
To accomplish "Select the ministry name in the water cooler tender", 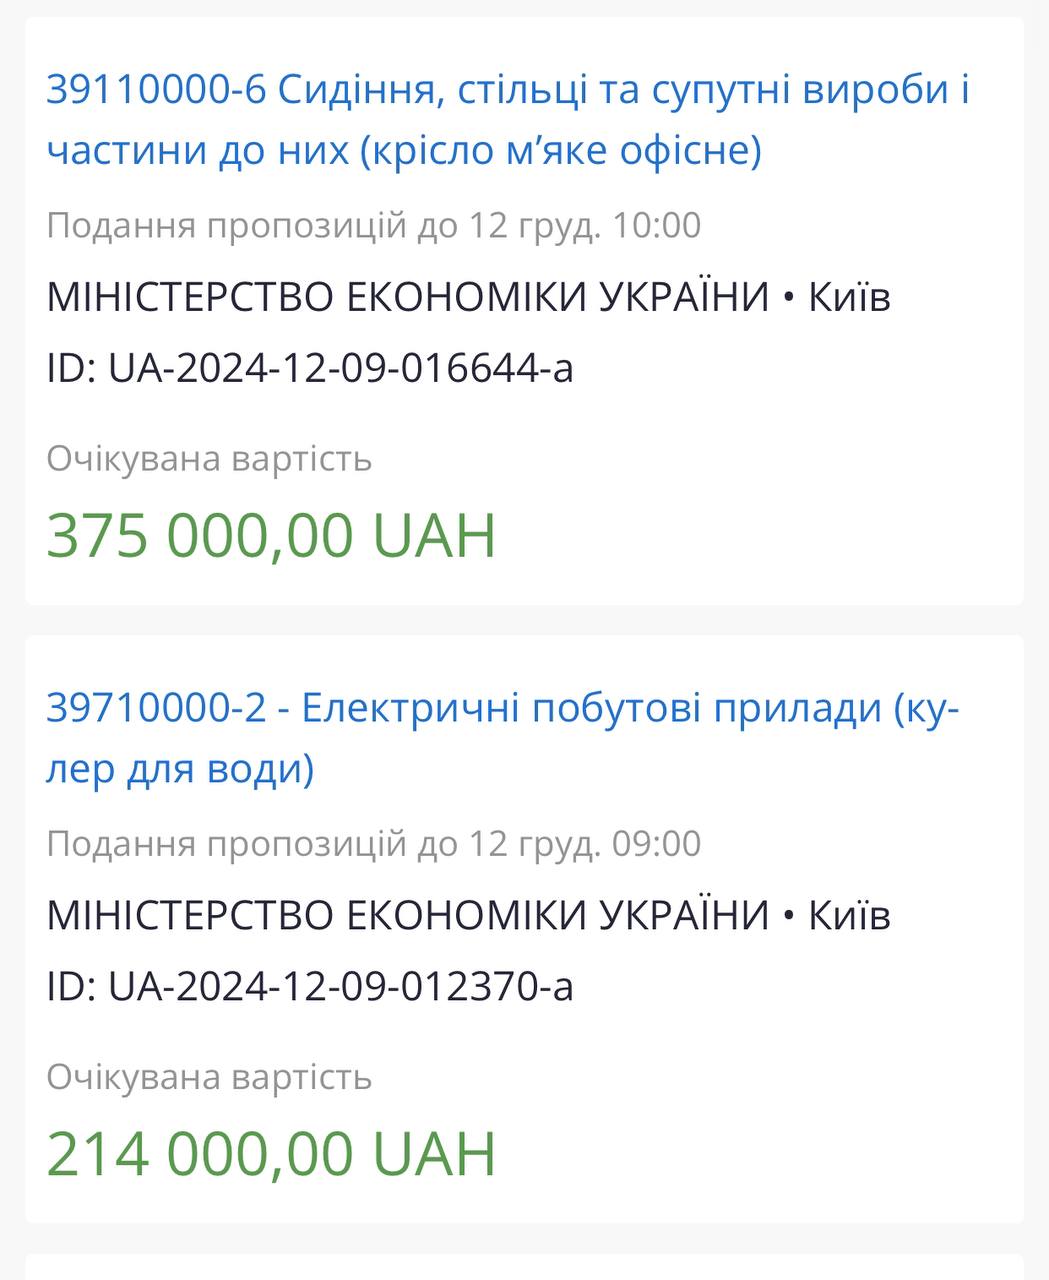I will coord(408,915).
